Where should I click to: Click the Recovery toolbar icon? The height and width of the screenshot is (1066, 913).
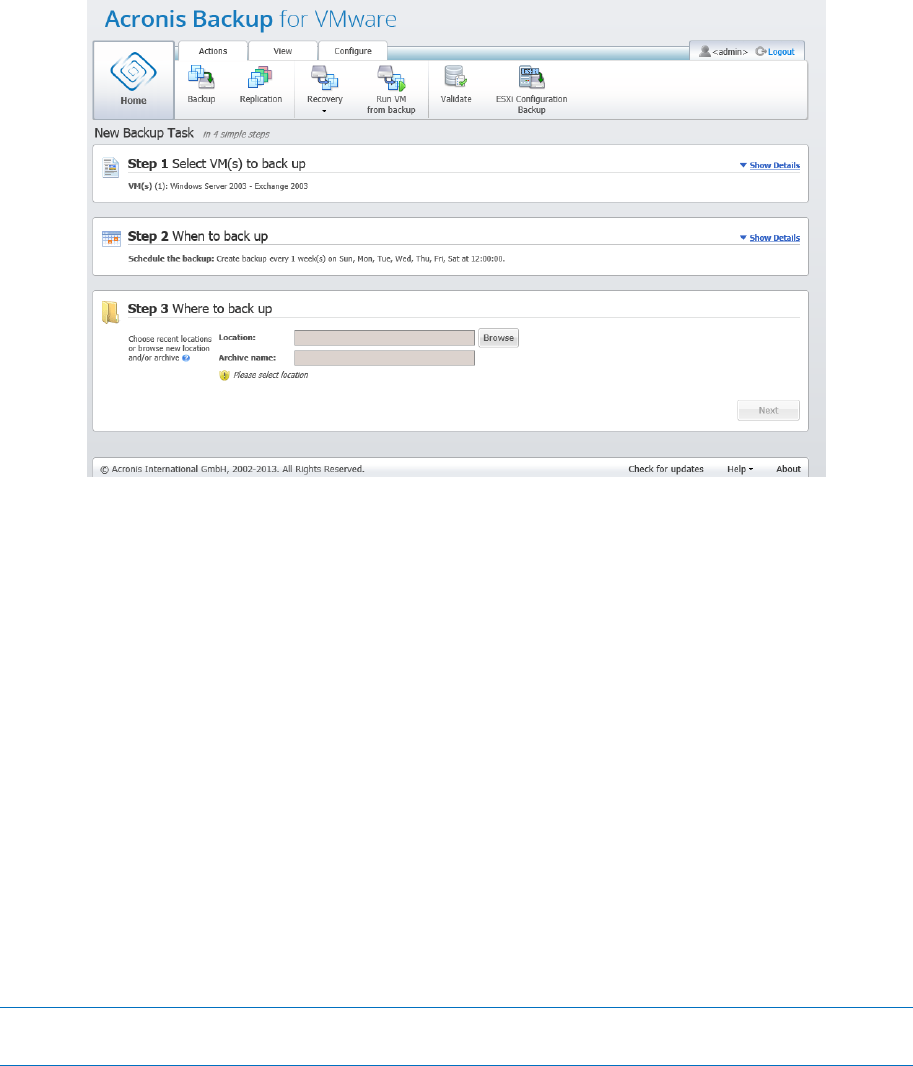324,78
